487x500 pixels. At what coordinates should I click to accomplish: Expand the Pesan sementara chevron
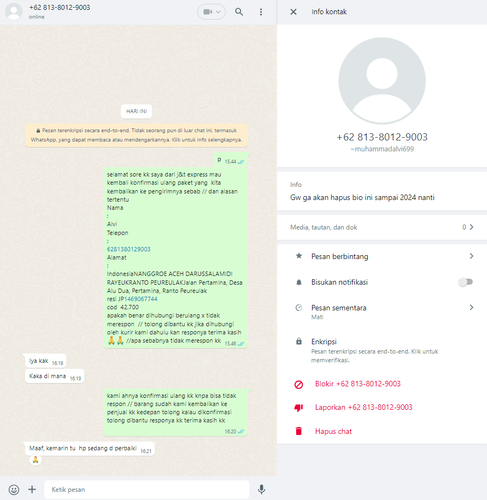coord(471,307)
